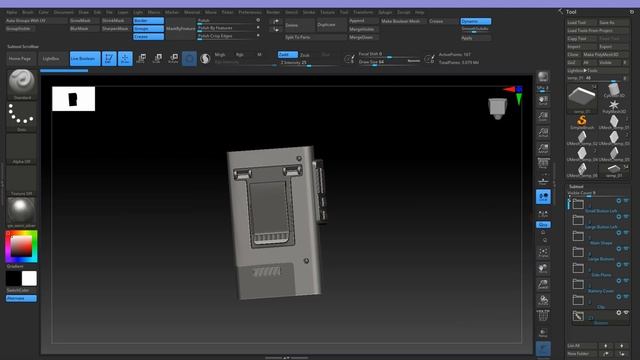Activate Edit mode icon
The width and height of the screenshot is (640, 360).
coord(109,59)
